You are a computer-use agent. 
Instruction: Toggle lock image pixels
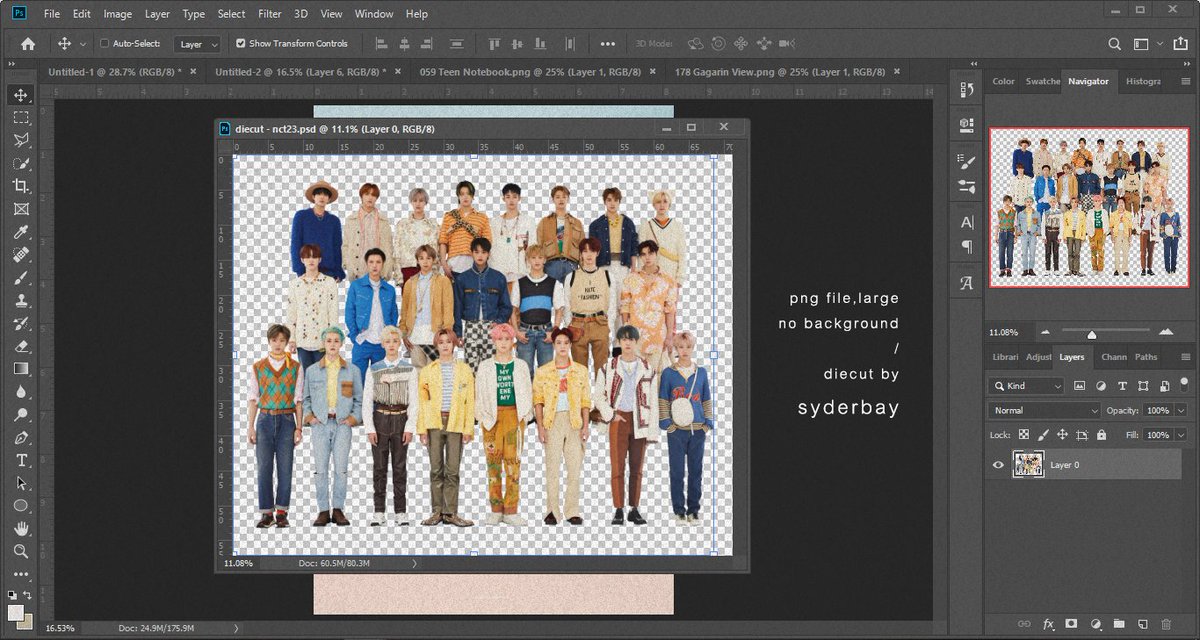point(1042,436)
